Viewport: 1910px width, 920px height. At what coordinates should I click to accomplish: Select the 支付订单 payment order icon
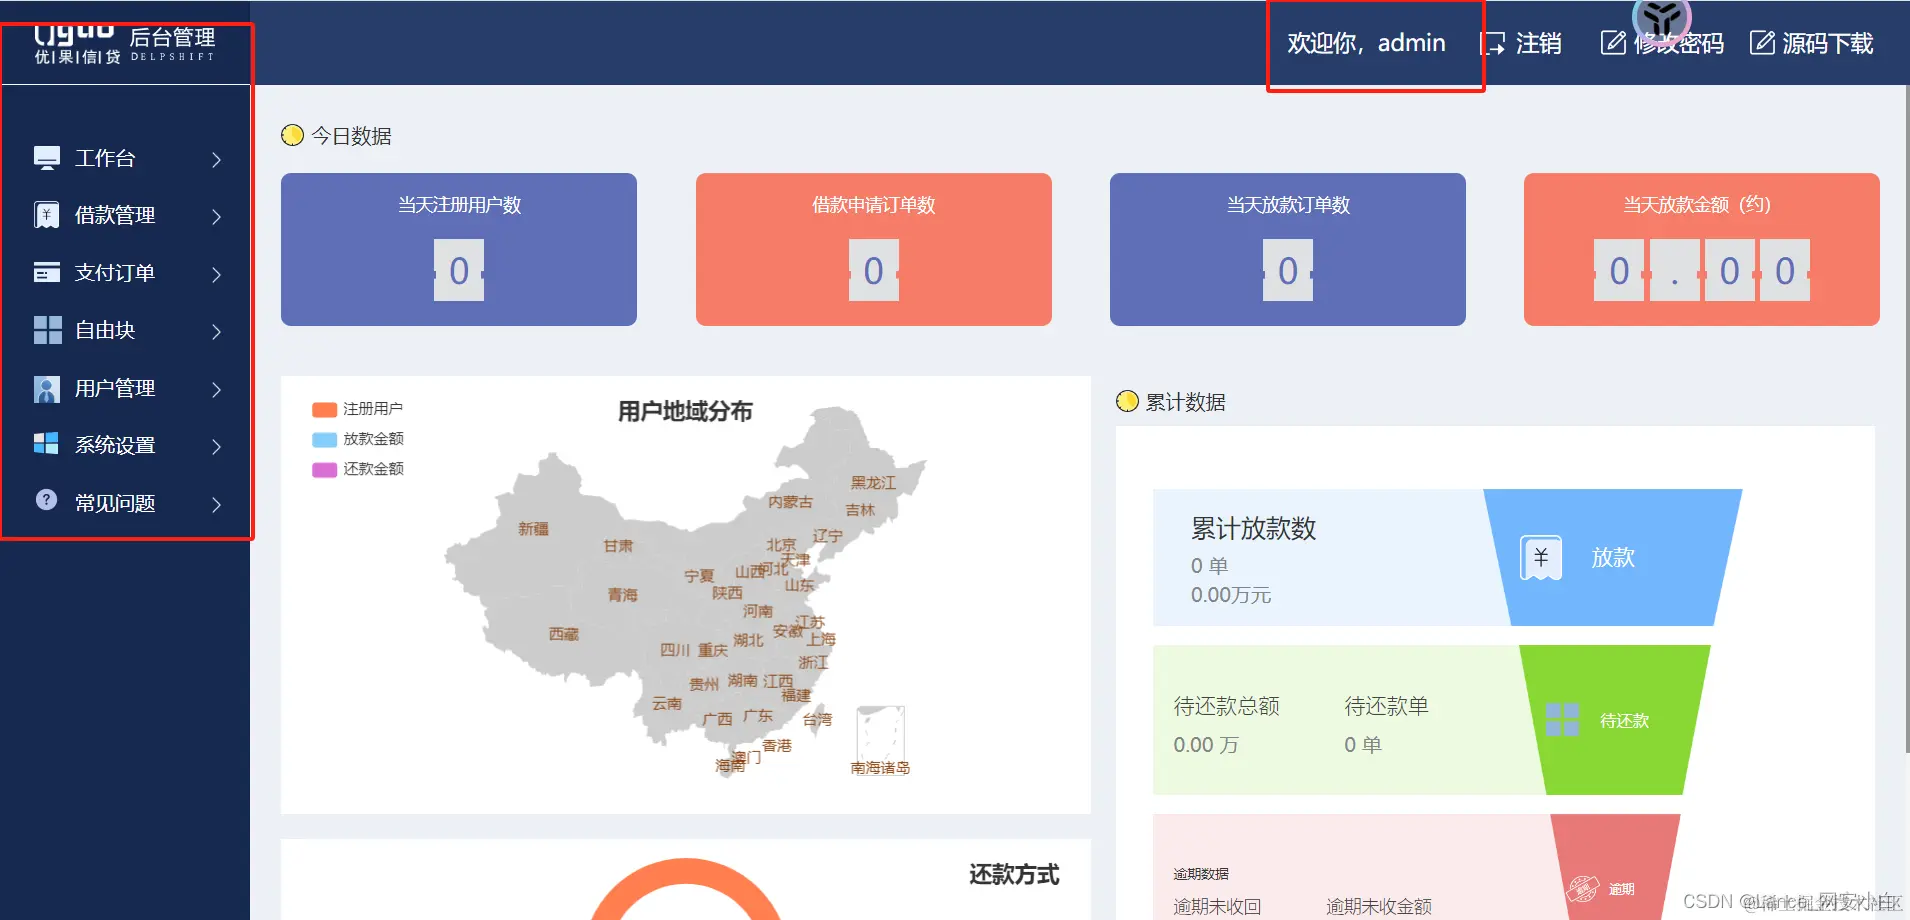tap(45, 272)
